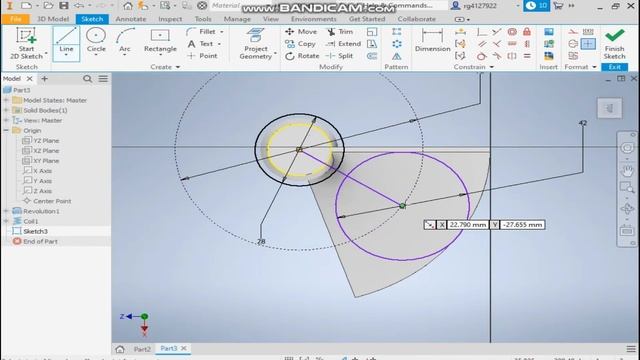The height and width of the screenshot is (360, 640).
Task: Open the Fillet dropdown arrow
Action: (222, 32)
